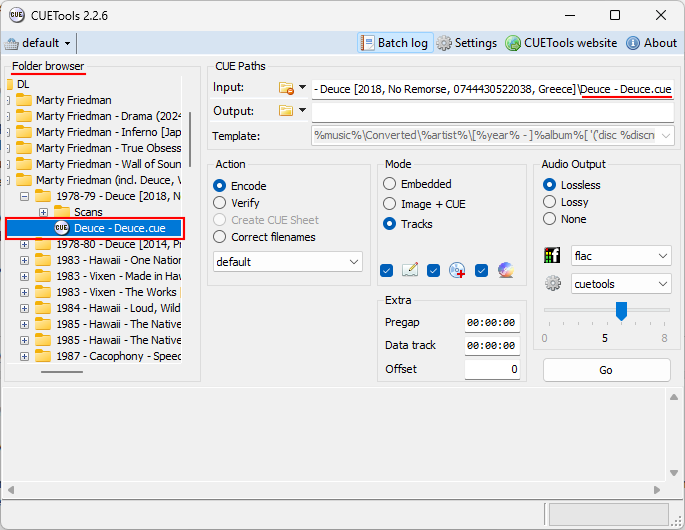Select the Marty Friedman folder
Screen dimensions: 685x530
tap(74, 100)
